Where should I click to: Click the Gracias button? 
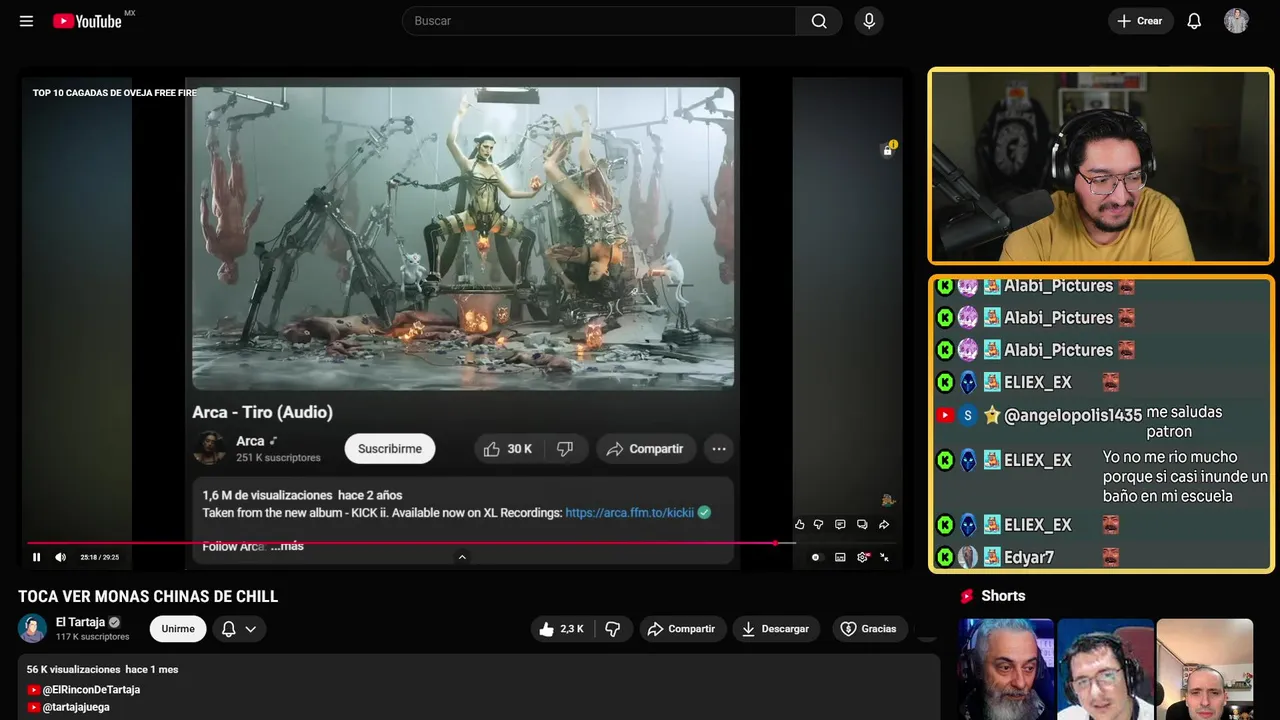coord(868,629)
